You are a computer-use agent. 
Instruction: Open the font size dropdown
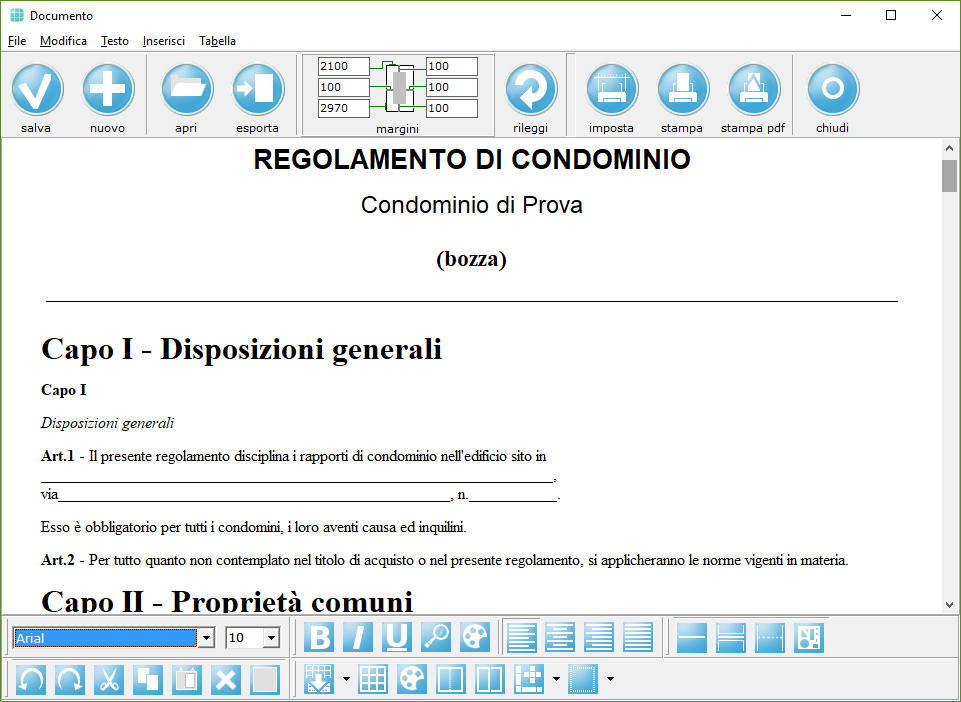[x=270, y=638]
